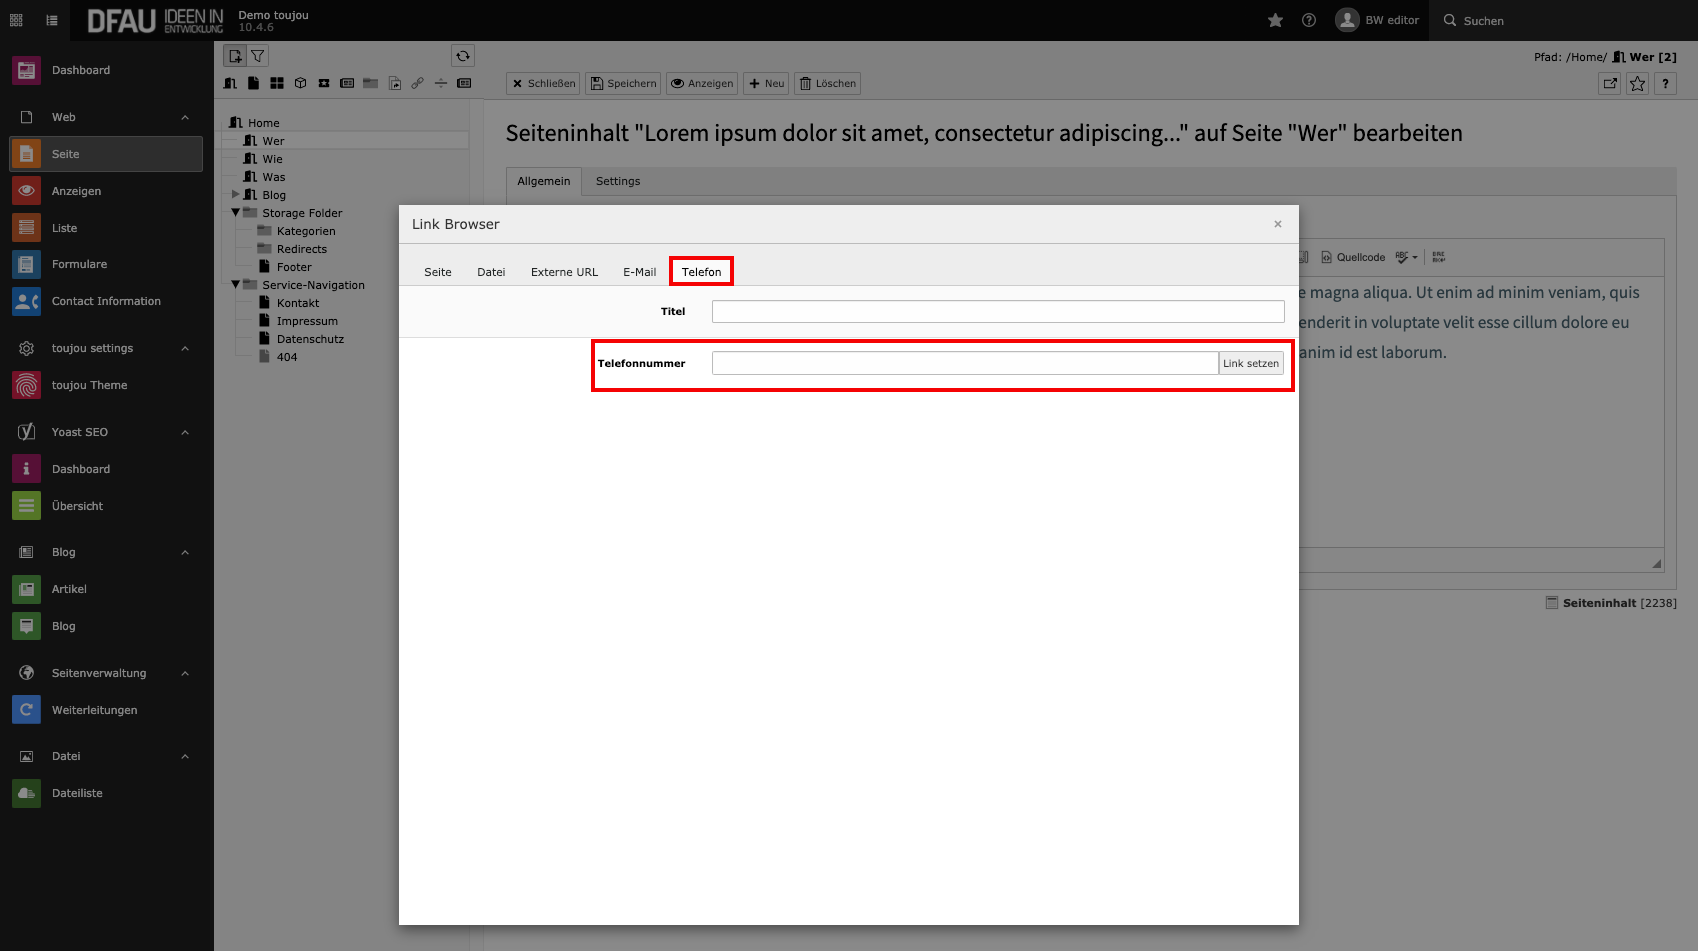Open the help question mark icon in top bar

coord(1308,20)
